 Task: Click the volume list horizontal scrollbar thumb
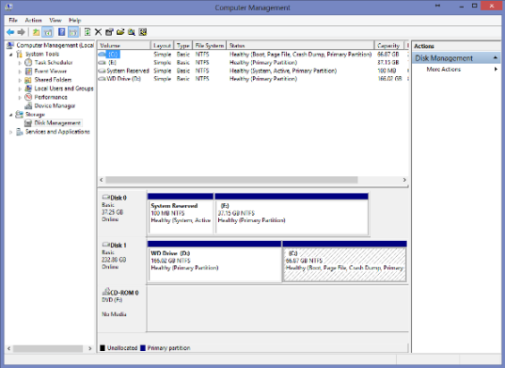232,180
